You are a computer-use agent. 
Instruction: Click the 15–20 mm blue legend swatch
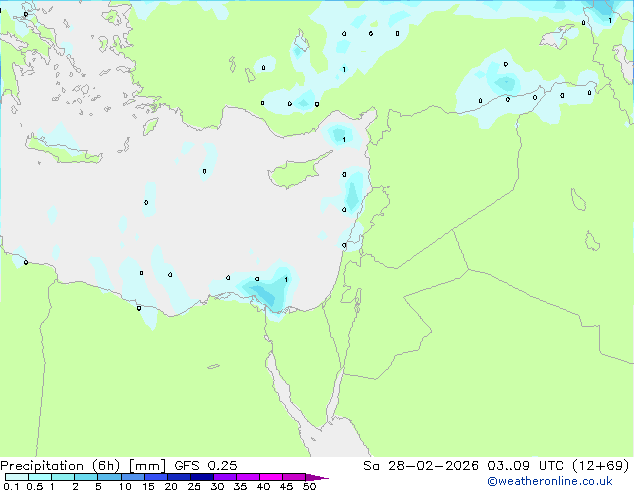[x=155, y=477]
